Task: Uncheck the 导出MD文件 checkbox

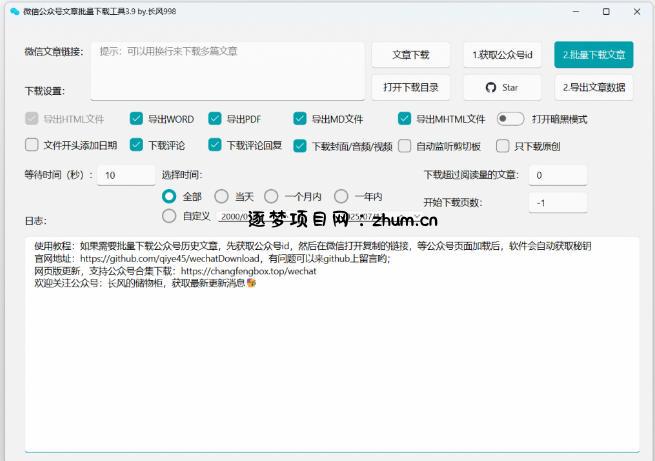Action: (x=300, y=119)
